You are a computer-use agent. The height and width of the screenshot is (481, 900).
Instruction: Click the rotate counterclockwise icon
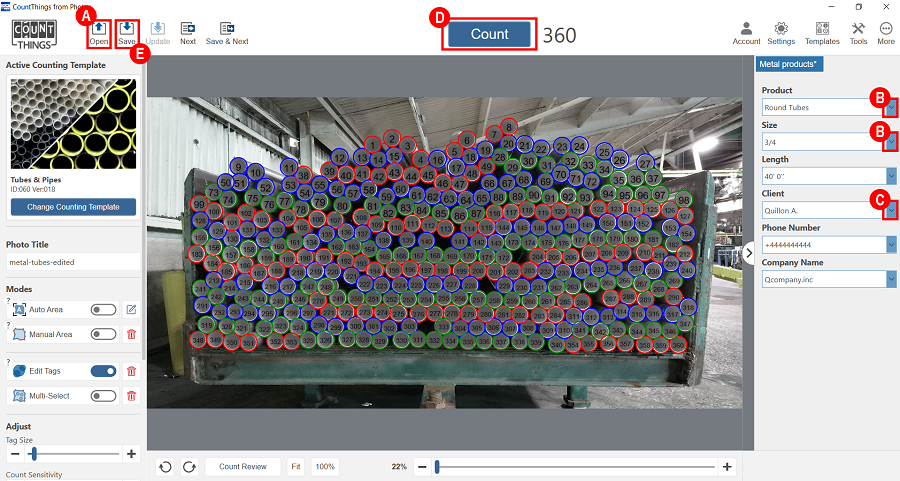(166, 467)
